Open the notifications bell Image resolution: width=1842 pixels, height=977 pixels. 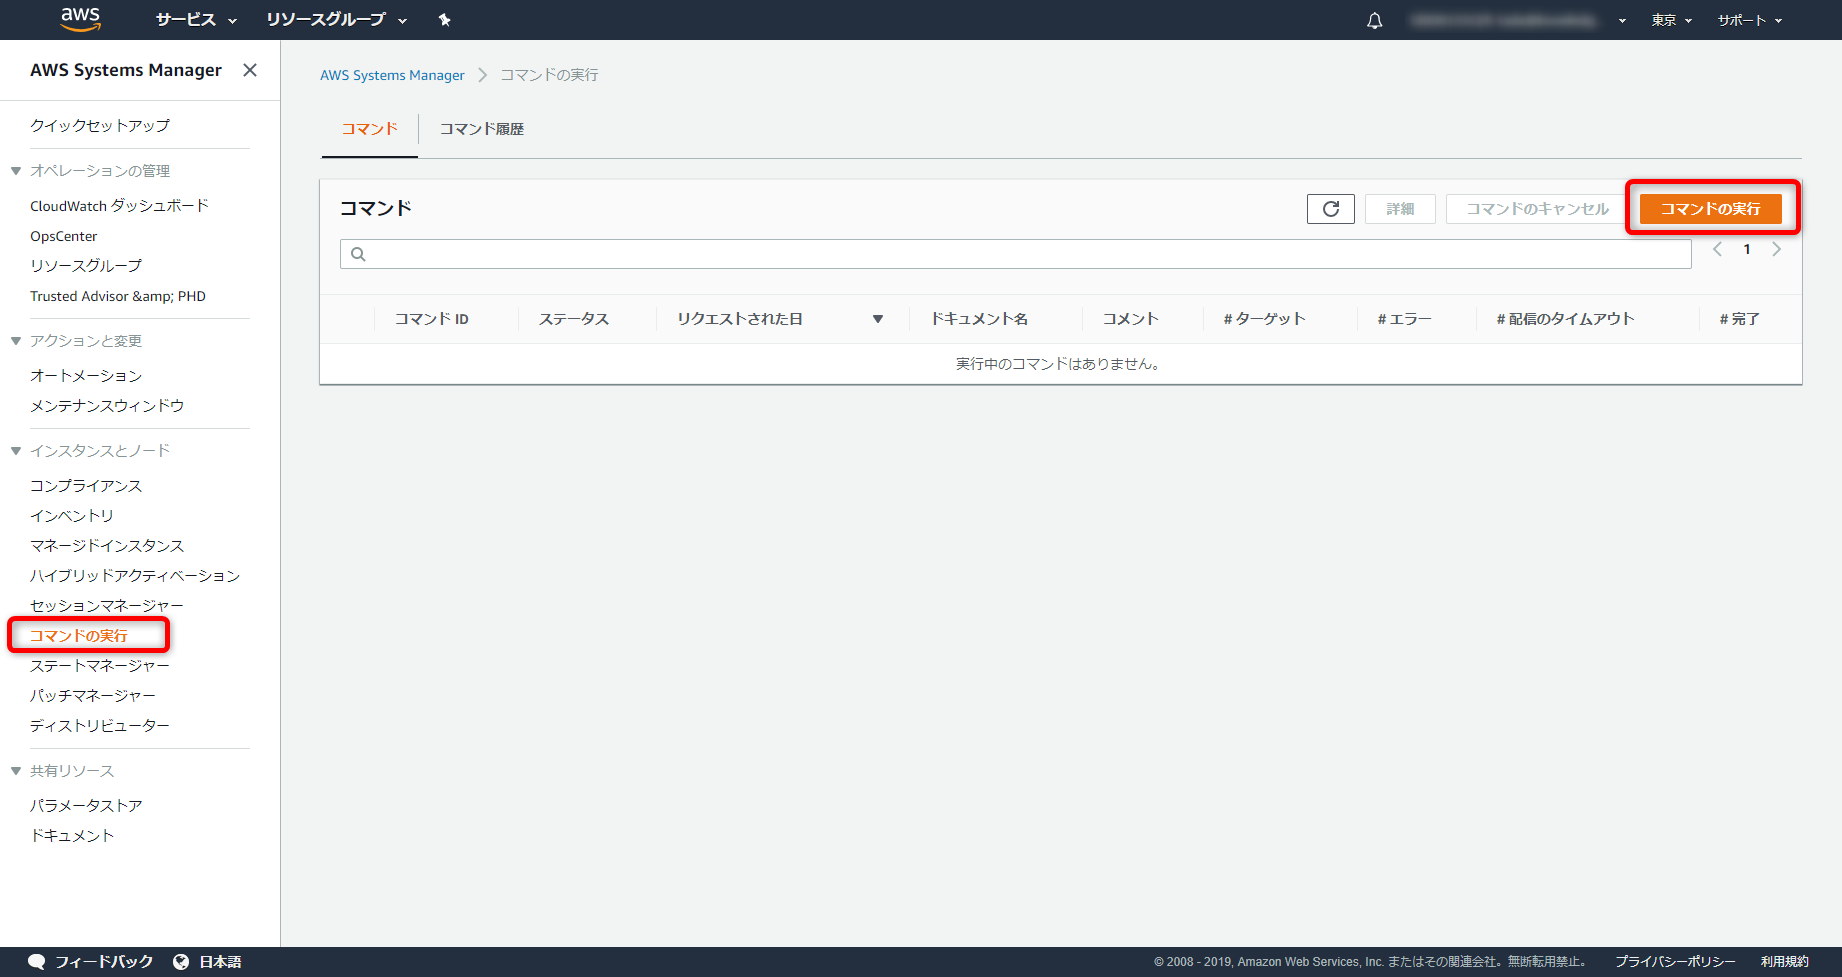click(1375, 20)
